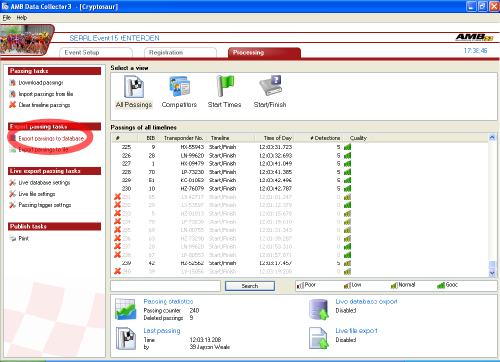Click Download passings task

pyautogui.click(x=41, y=83)
